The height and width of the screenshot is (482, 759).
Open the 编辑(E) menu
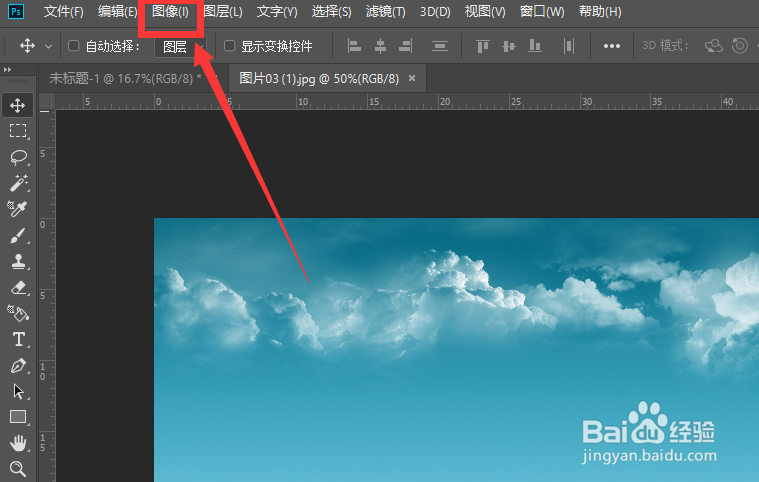tap(118, 12)
